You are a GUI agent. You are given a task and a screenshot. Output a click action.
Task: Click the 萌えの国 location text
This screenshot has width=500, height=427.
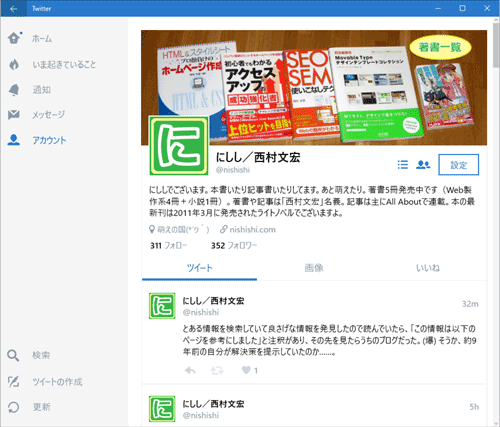(x=183, y=230)
